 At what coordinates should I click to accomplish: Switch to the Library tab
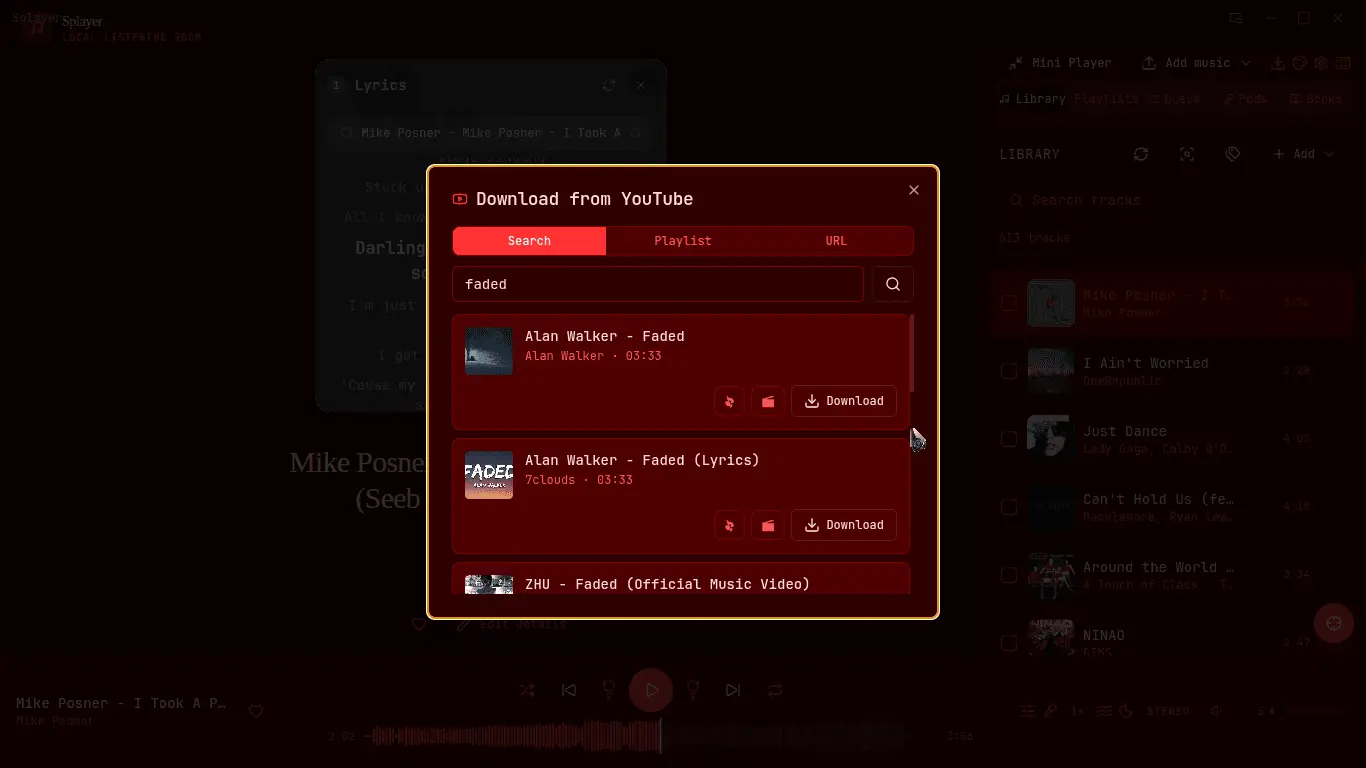click(1032, 99)
